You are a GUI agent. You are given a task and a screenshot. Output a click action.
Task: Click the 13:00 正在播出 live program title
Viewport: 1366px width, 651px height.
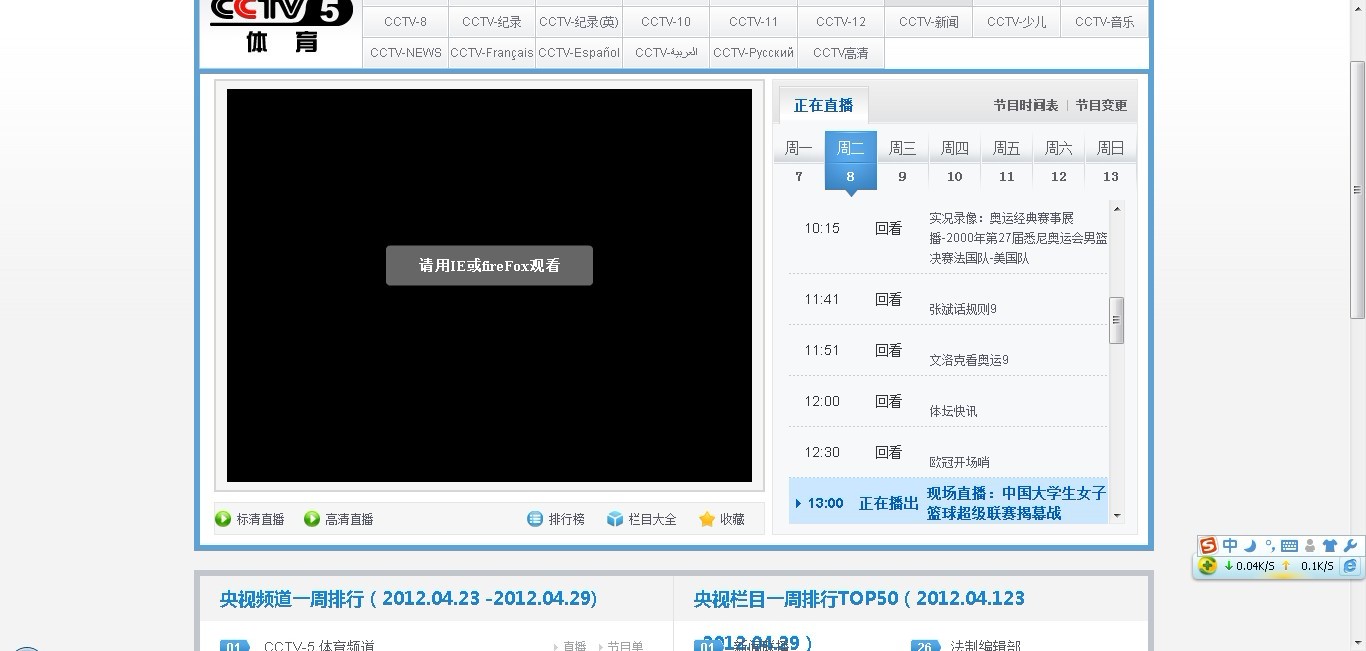click(1016, 503)
